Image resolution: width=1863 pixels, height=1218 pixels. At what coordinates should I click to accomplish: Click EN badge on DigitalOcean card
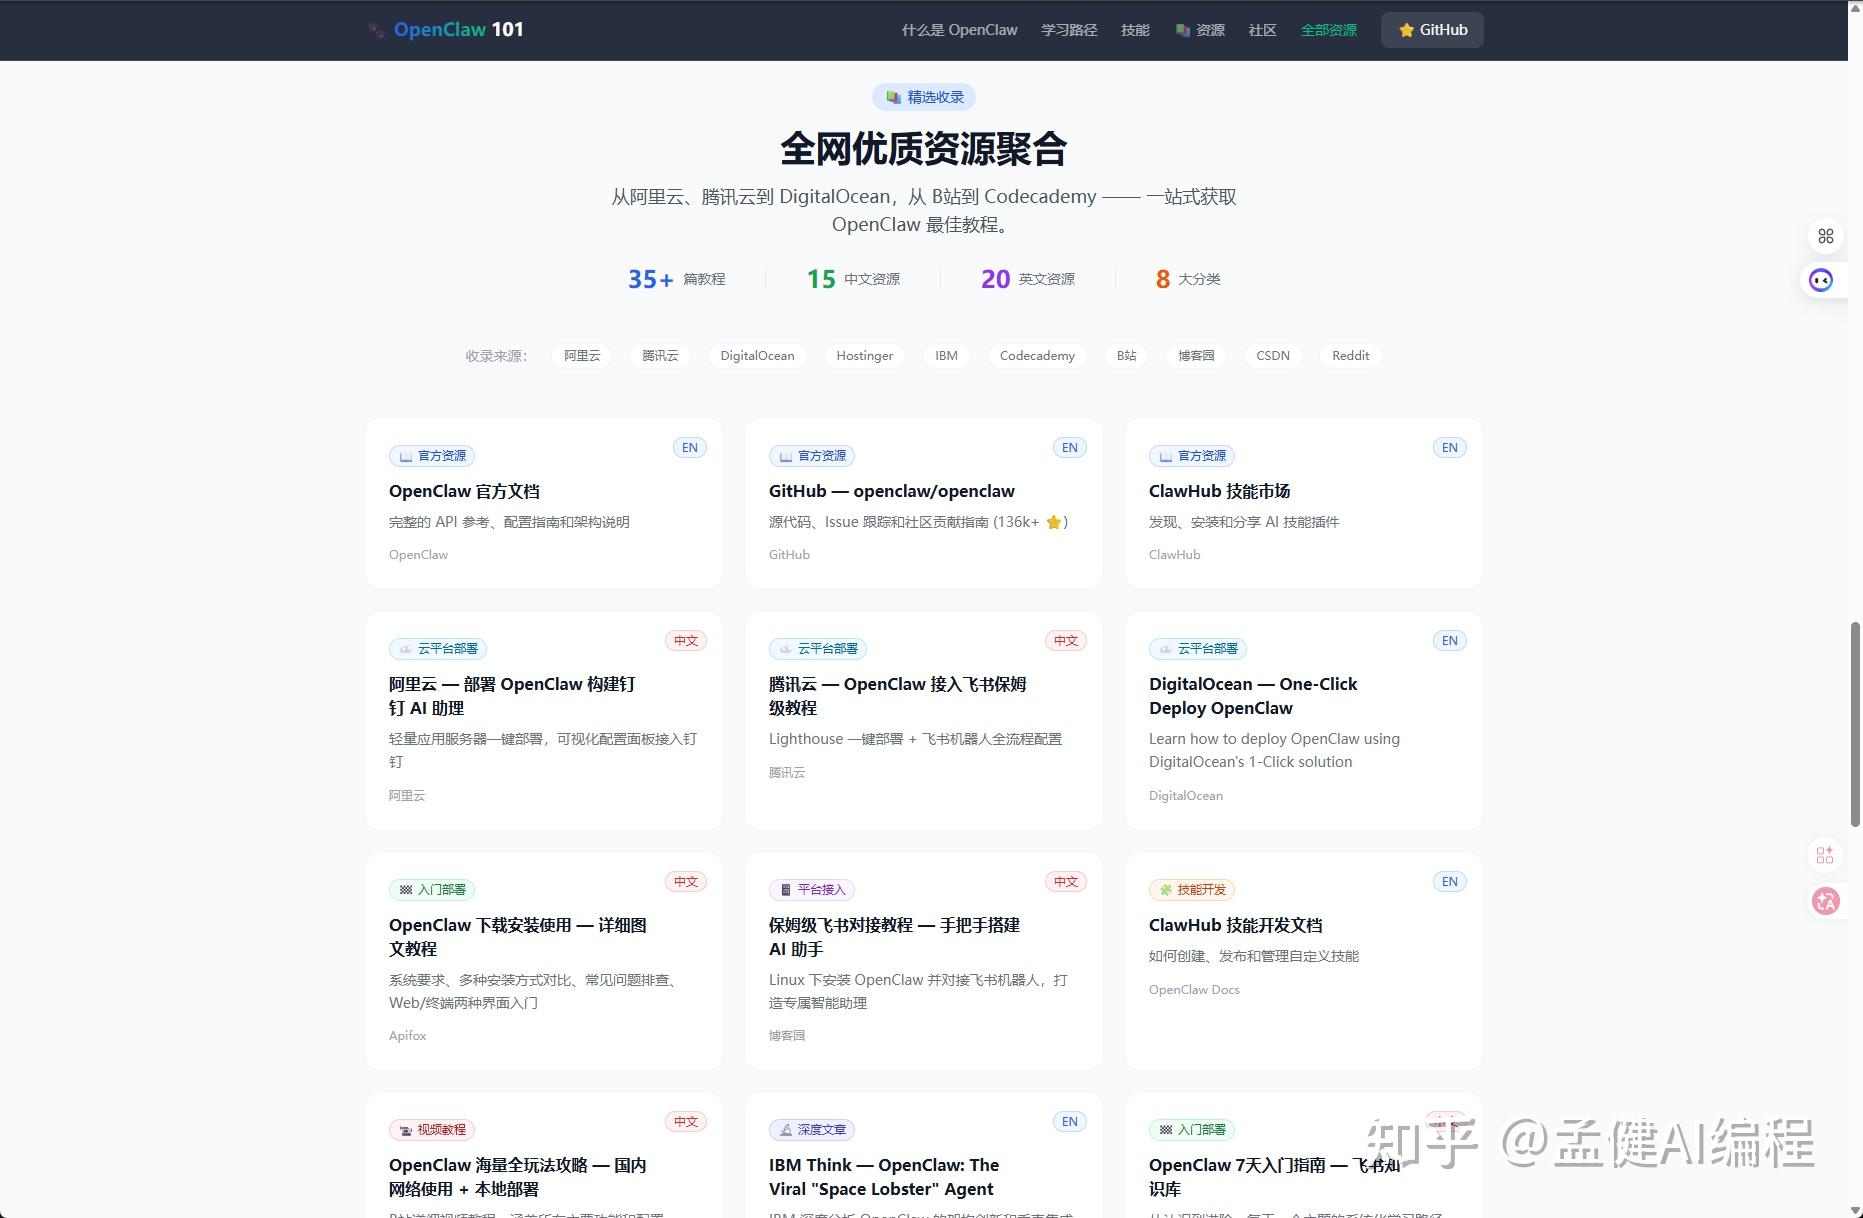(1450, 641)
